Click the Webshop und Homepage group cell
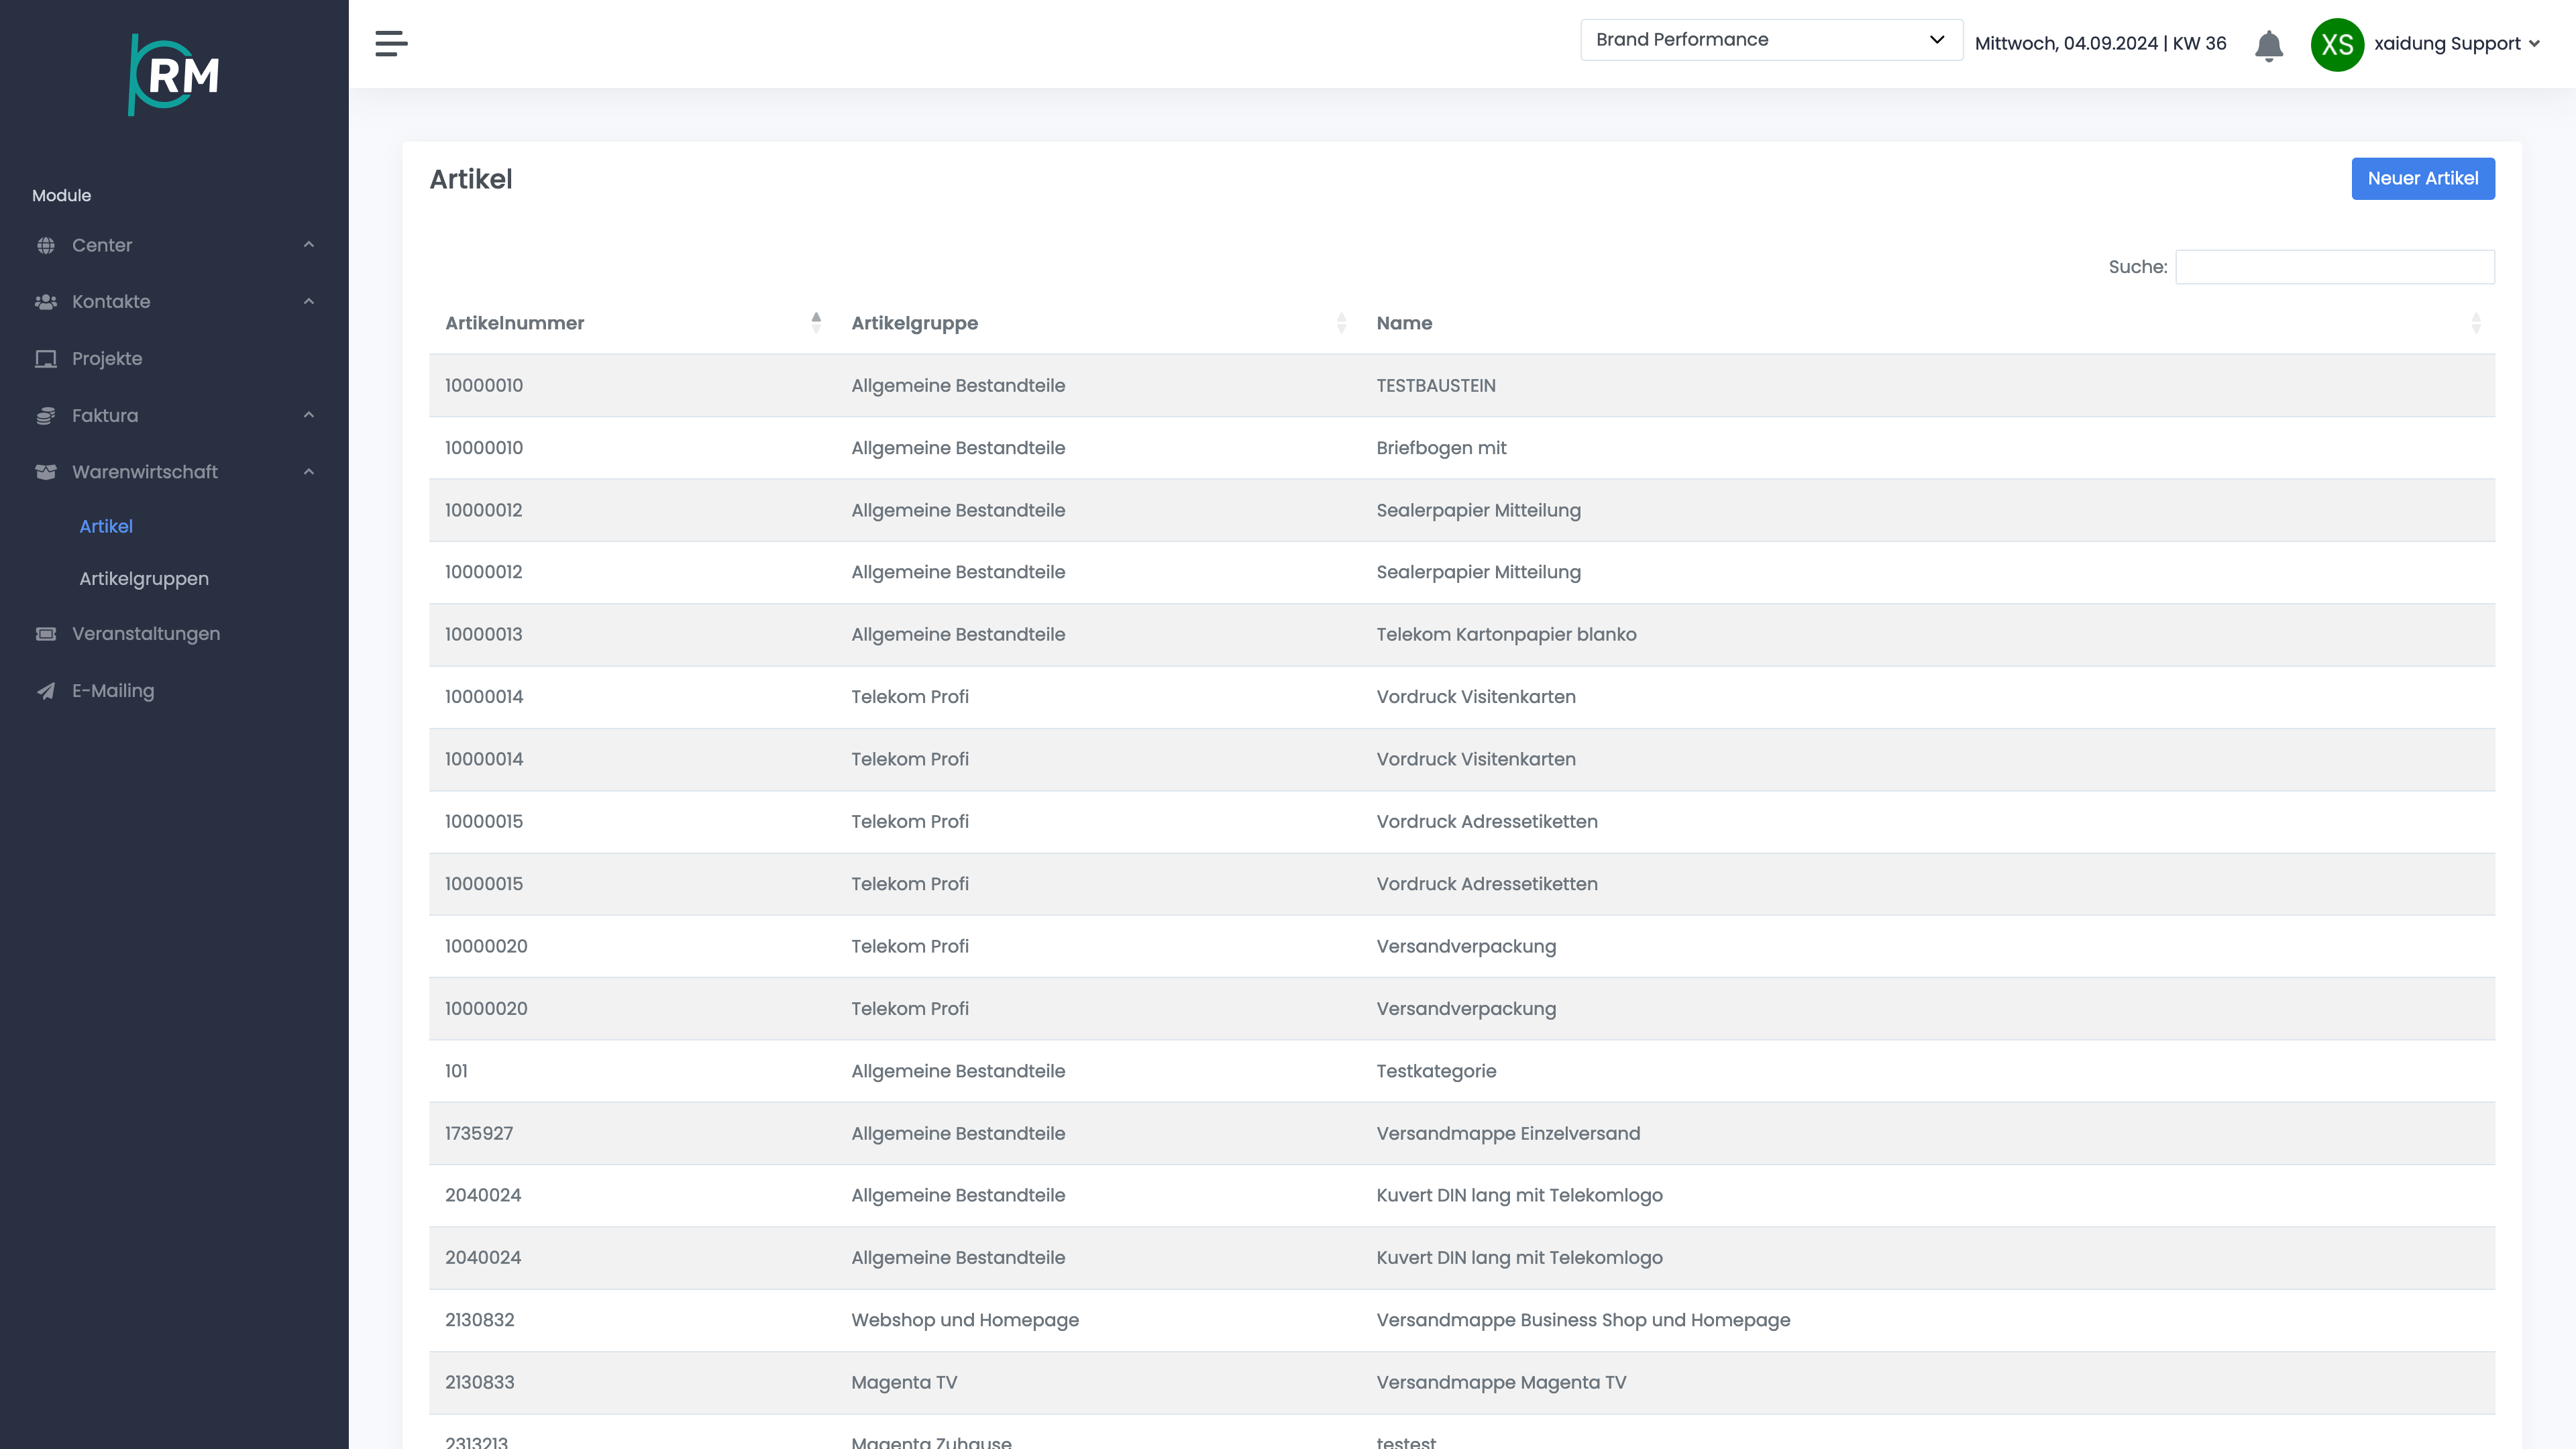Image resolution: width=2576 pixels, height=1449 pixels. (965, 1320)
